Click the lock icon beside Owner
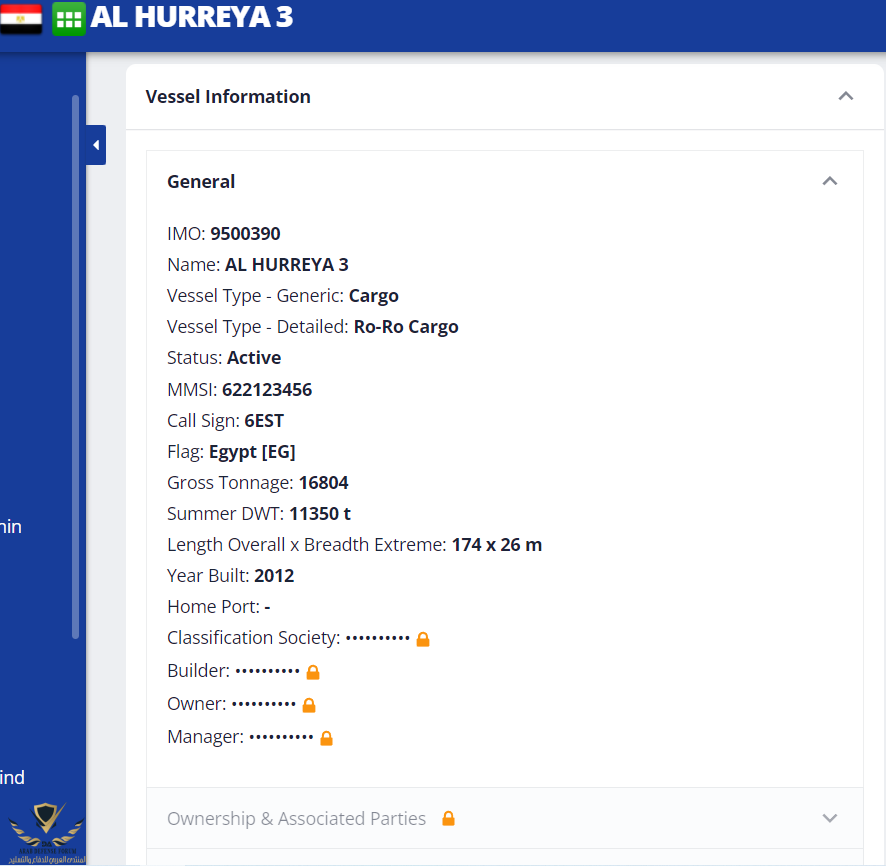Screen dimensions: 886x866 309,705
